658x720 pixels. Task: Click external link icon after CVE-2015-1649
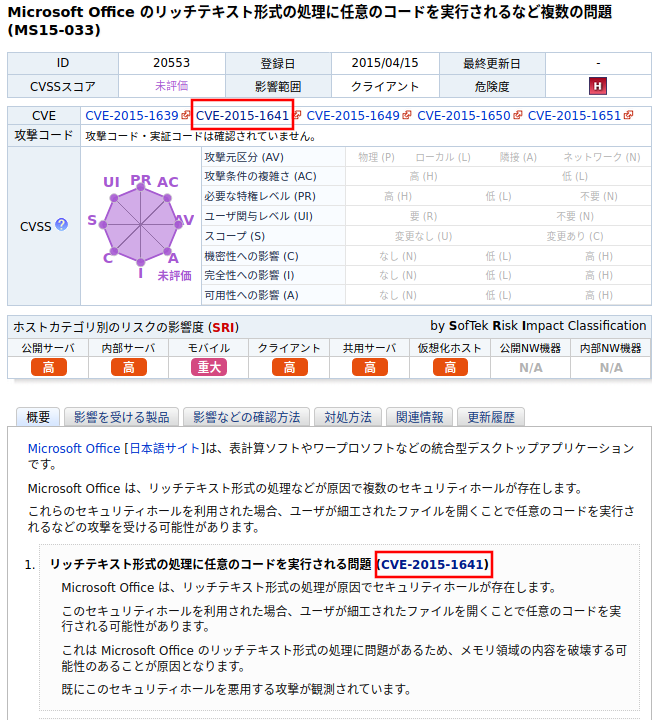pos(407,115)
